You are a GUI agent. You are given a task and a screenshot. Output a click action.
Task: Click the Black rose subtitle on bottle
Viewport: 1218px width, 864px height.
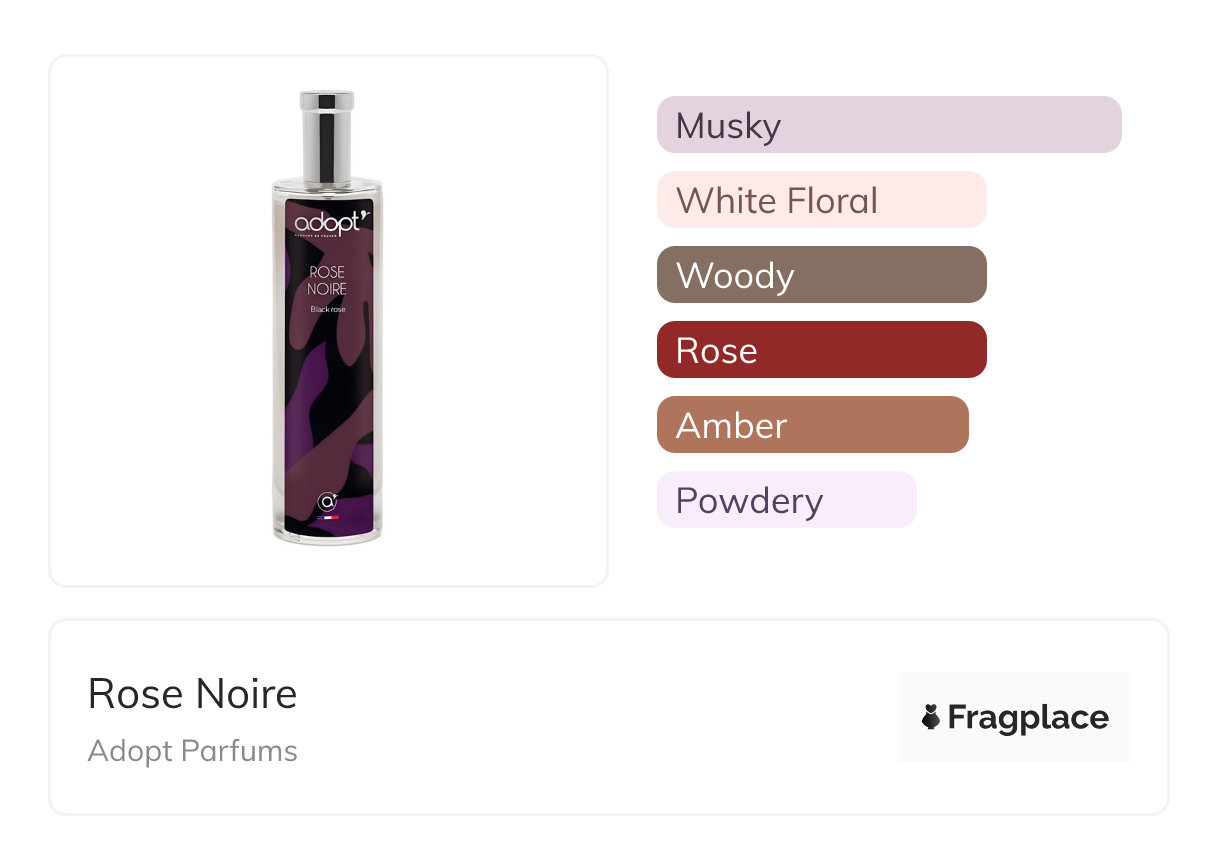click(x=328, y=309)
